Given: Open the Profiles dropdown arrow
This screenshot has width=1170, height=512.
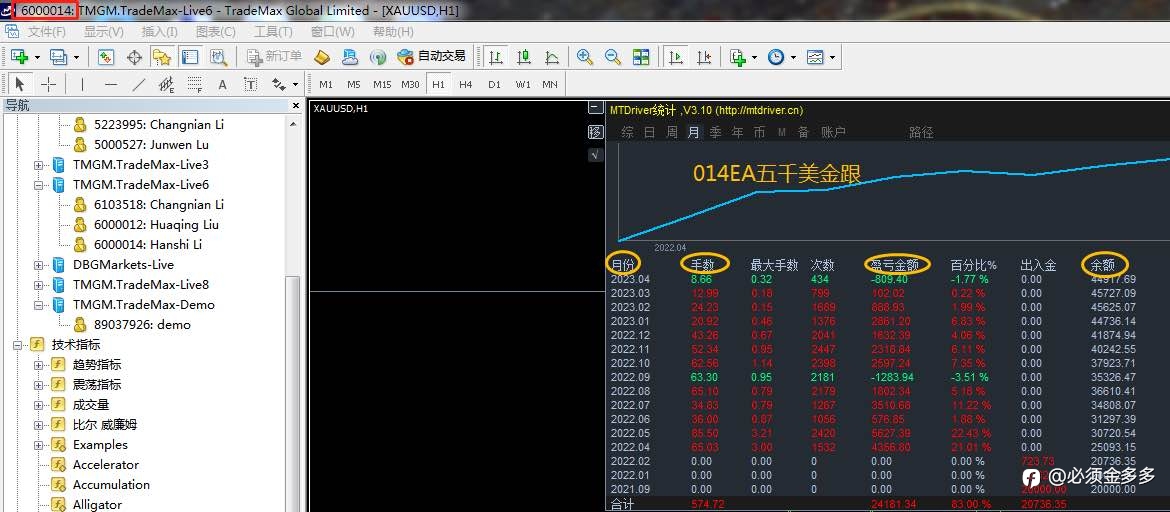Looking at the screenshot, I should point(76,57).
